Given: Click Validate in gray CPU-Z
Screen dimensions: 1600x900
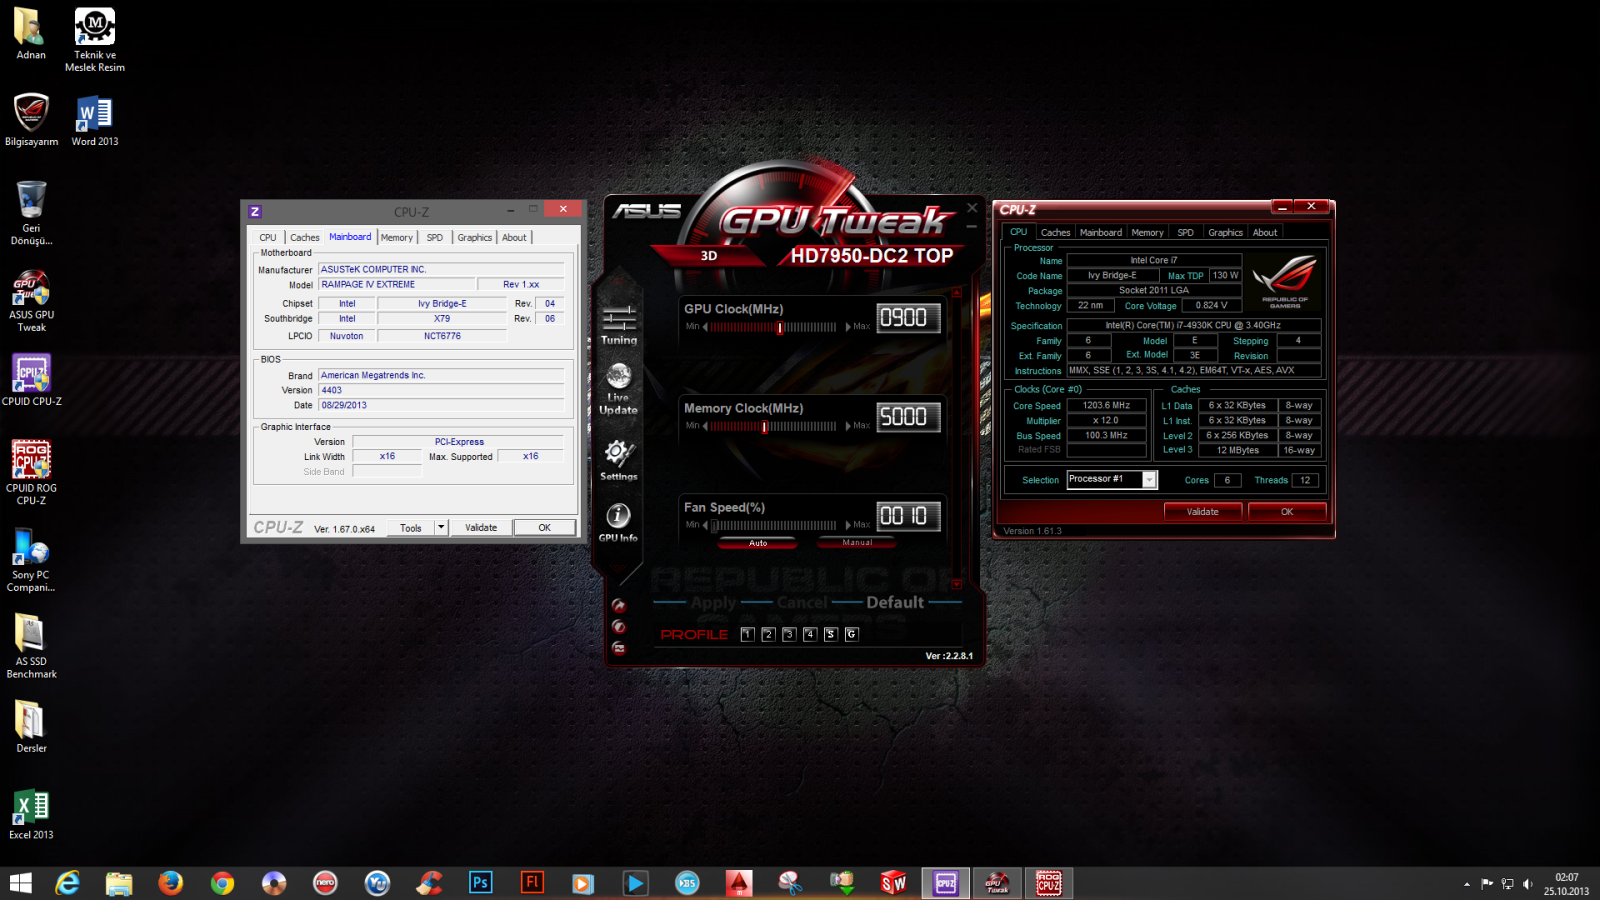Looking at the screenshot, I should click(x=481, y=528).
